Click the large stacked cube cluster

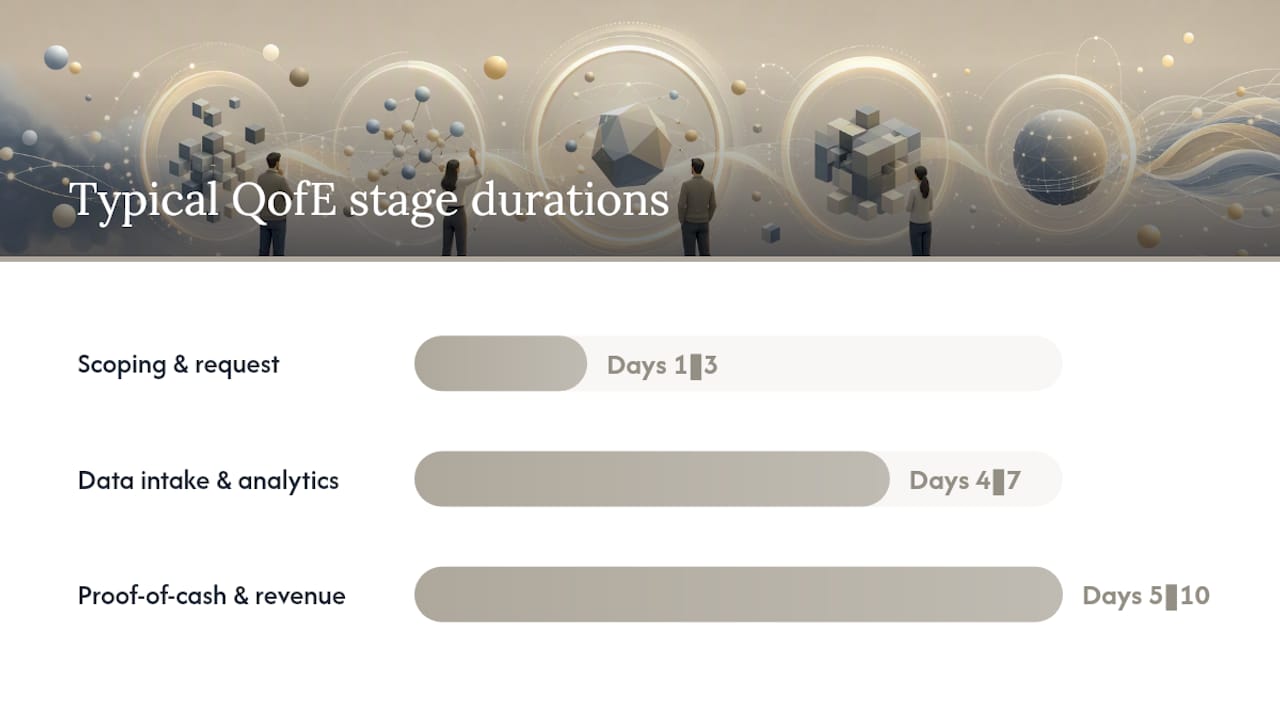click(x=864, y=161)
